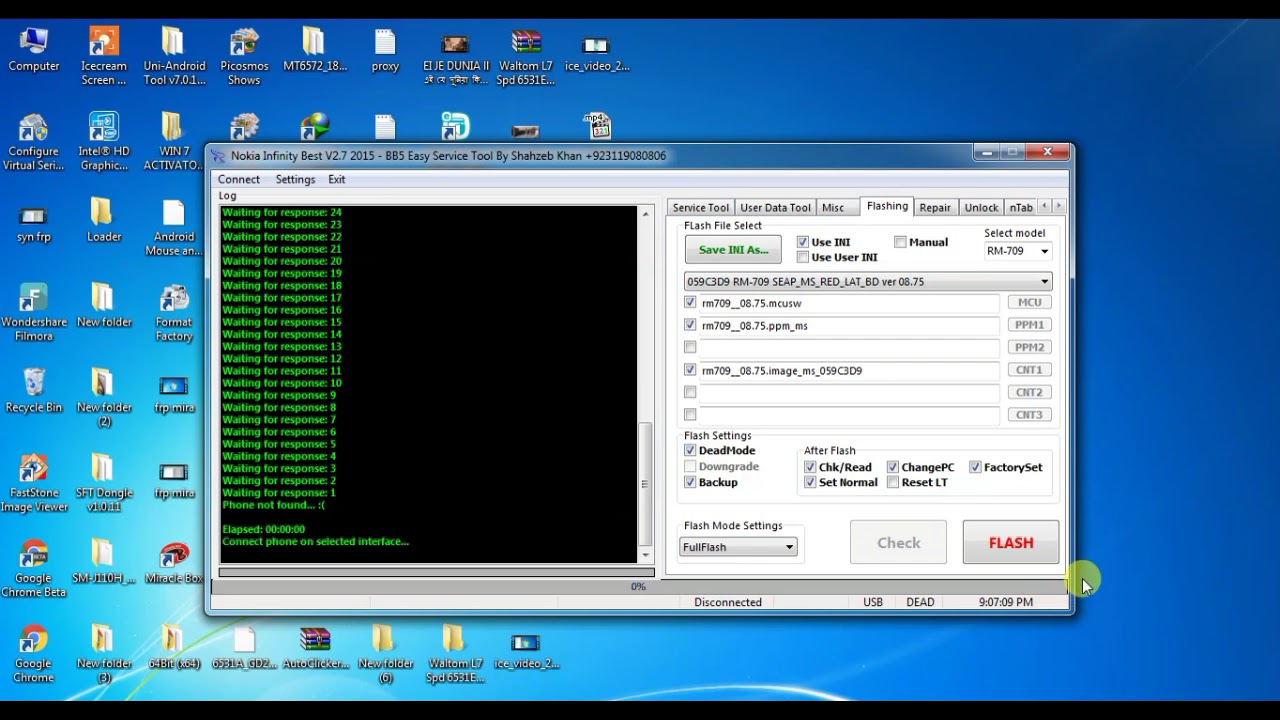This screenshot has width=1280, height=720.
Task: Open AutoClicker archive icon
Action: (x=315, y=648)
